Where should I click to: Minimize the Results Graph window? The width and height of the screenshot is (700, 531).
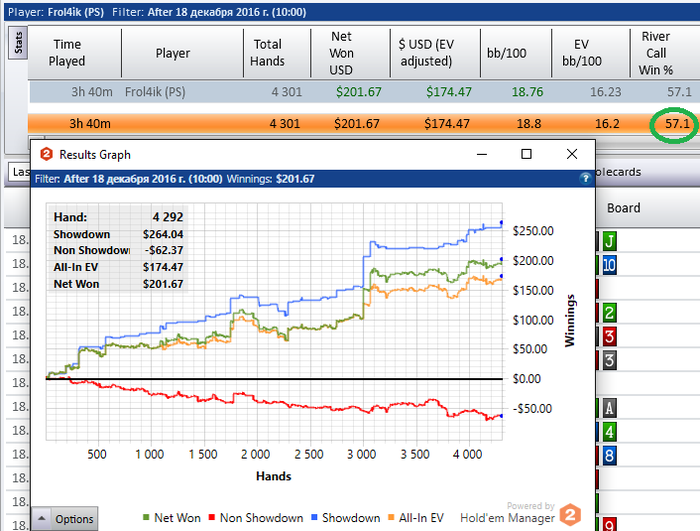point(482,155)
